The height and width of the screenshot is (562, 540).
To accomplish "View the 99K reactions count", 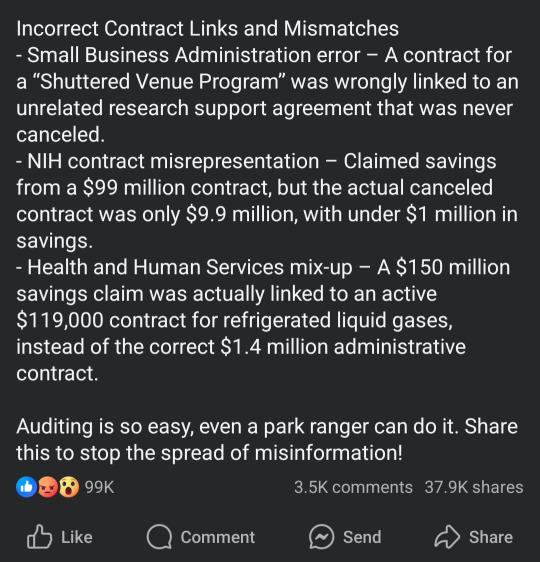I will pyautogui.click(x=99, y=487).
